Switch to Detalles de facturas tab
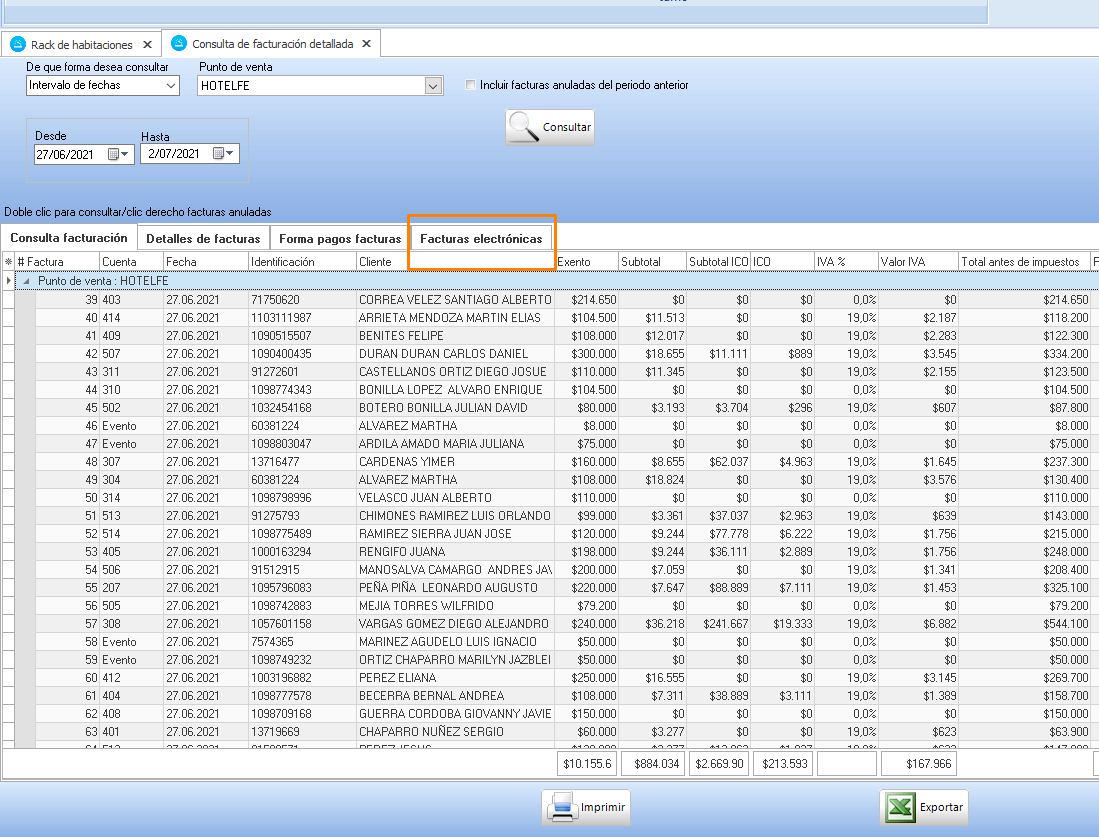Image resolution: width=1099 pixels, height=837 pixels. pyautogui.click(x=203, y=239)
